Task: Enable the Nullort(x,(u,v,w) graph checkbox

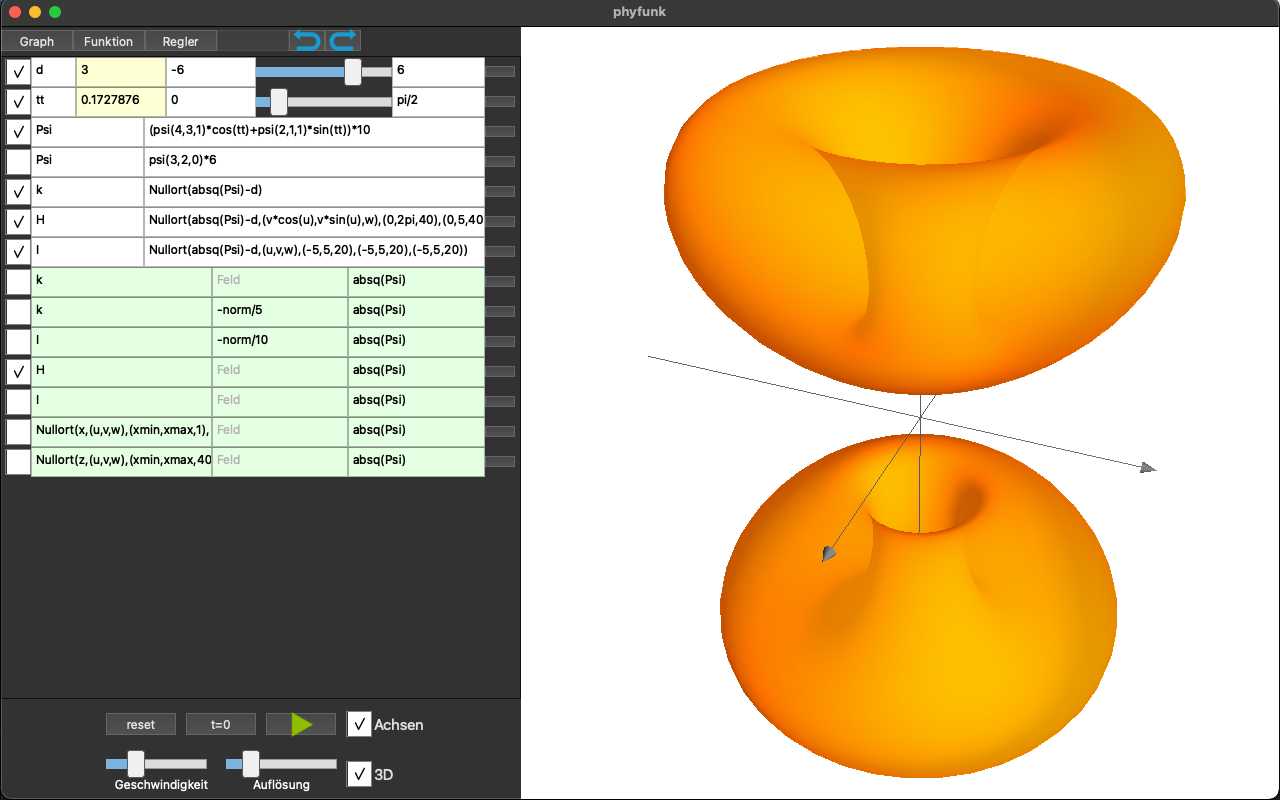Action: [x=18, y=432]
